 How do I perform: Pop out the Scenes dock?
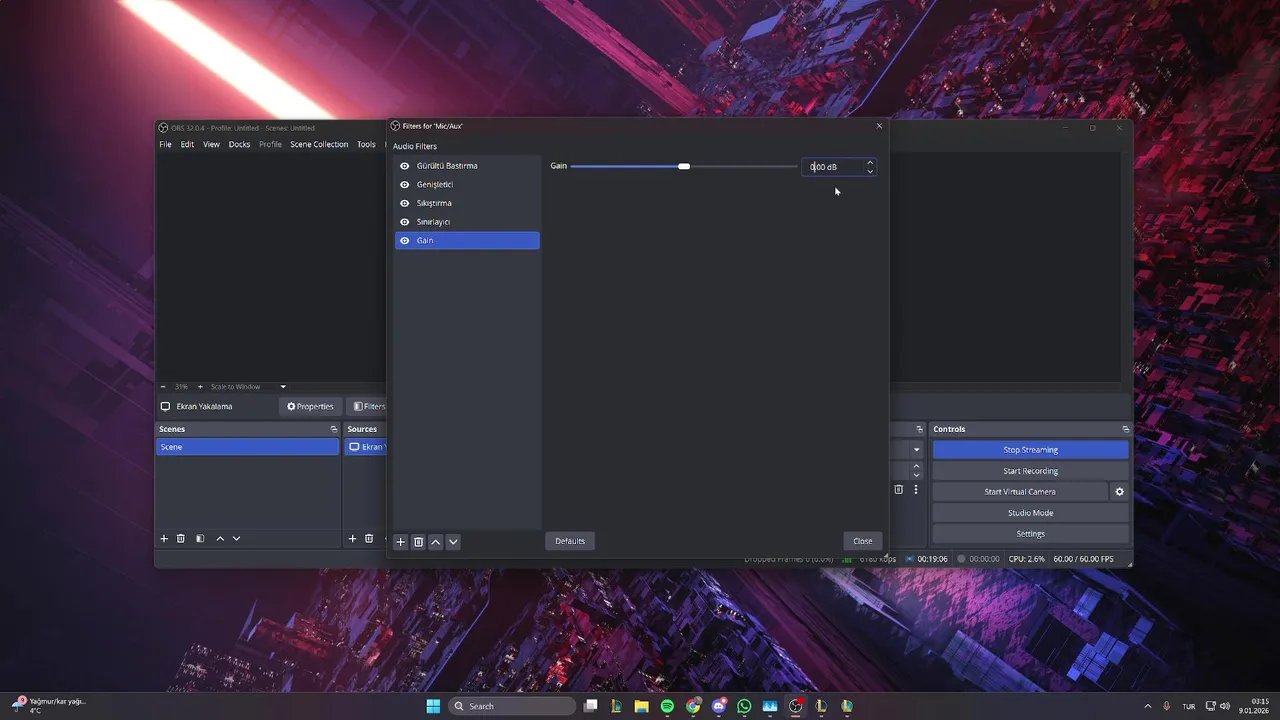coord(334,429)
